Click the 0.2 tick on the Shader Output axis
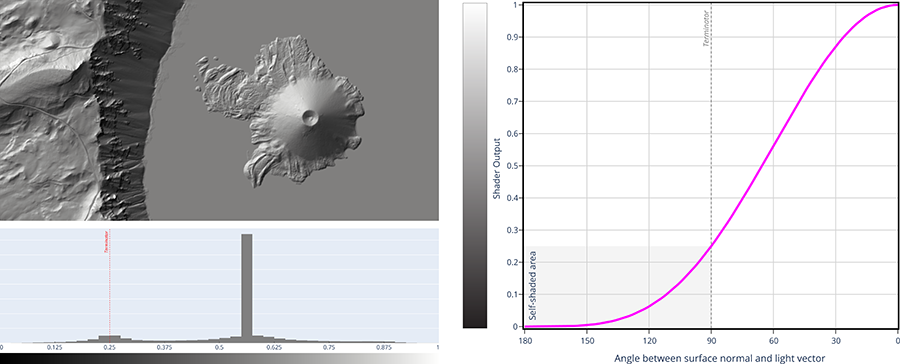The width and height of the screenshot is (900, 364). tap(514, 262)
